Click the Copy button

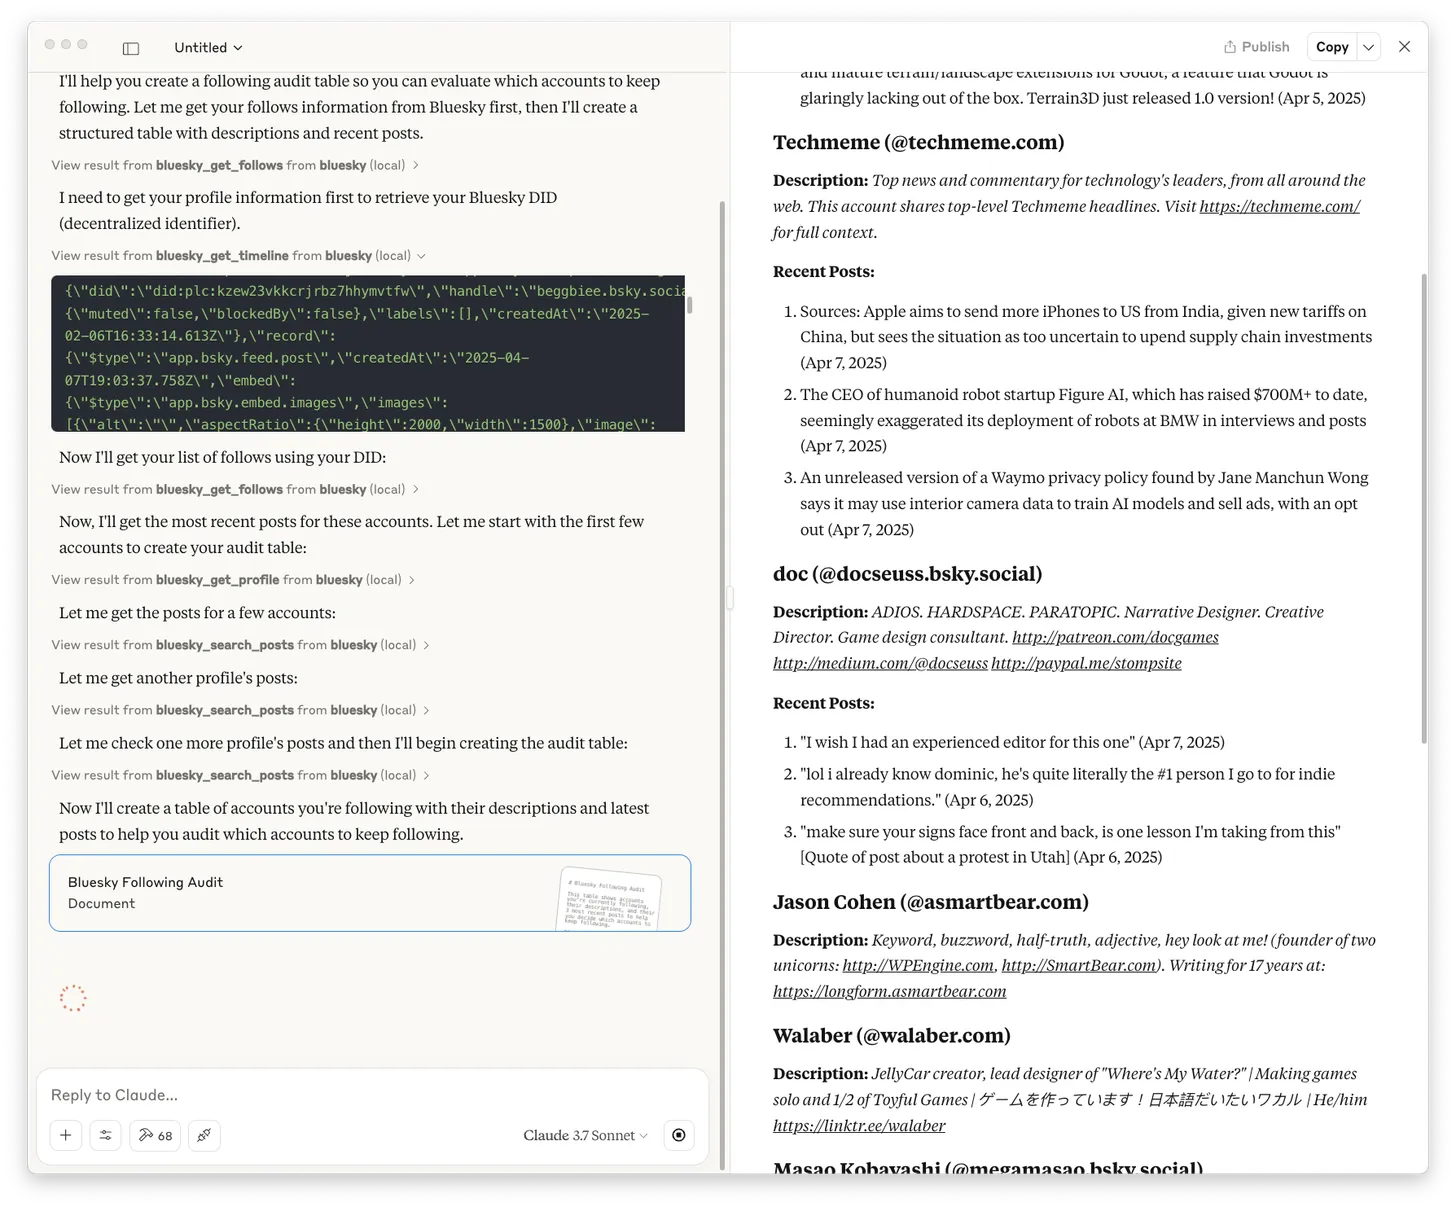pyautogui.click(x=1332, y=47)
